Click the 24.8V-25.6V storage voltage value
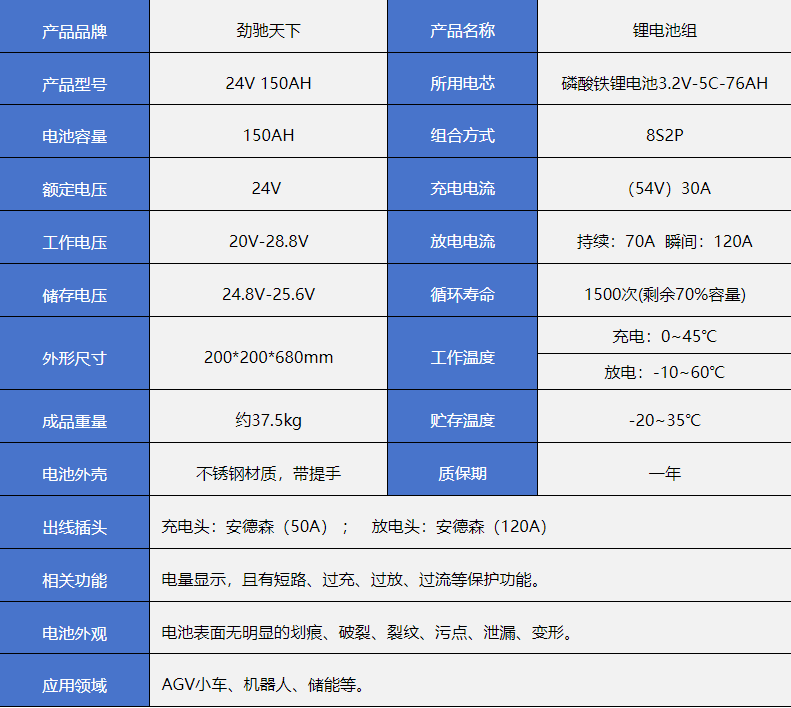The image size is (791, 708). 268,294
